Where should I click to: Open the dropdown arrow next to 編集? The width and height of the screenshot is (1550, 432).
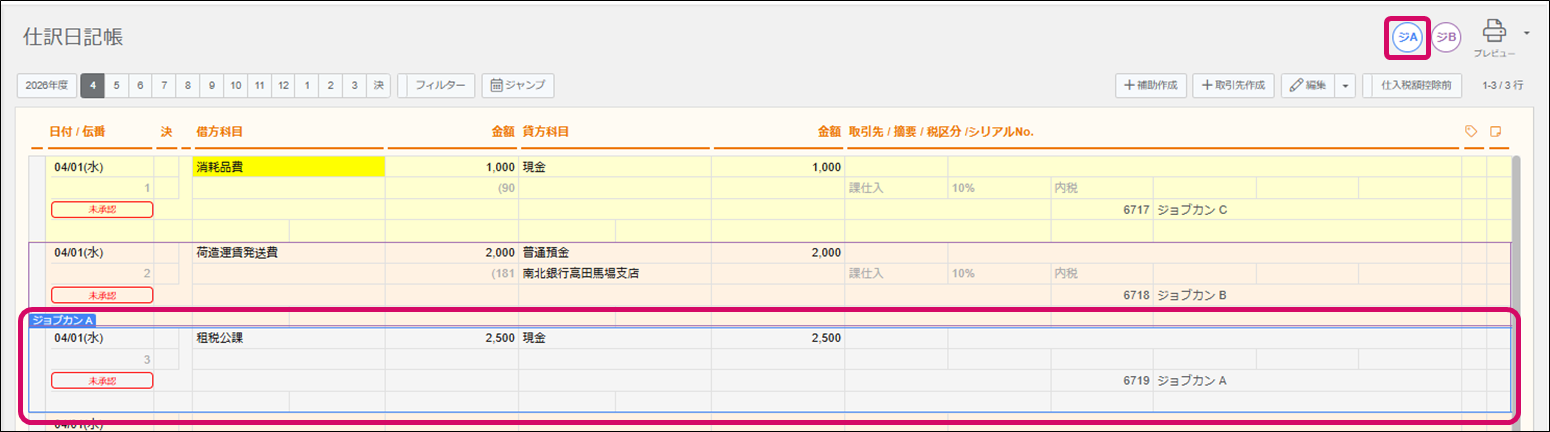coord(1345,86)
